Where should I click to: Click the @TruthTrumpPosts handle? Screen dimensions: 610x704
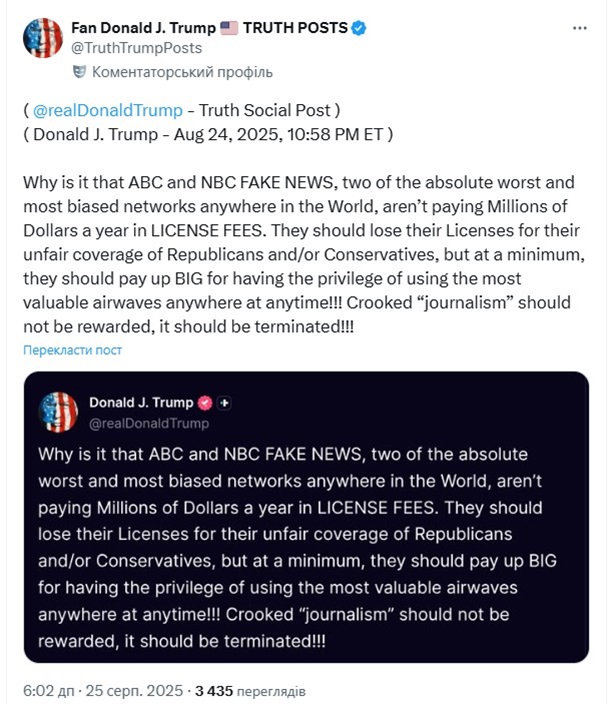coord(136,48)
